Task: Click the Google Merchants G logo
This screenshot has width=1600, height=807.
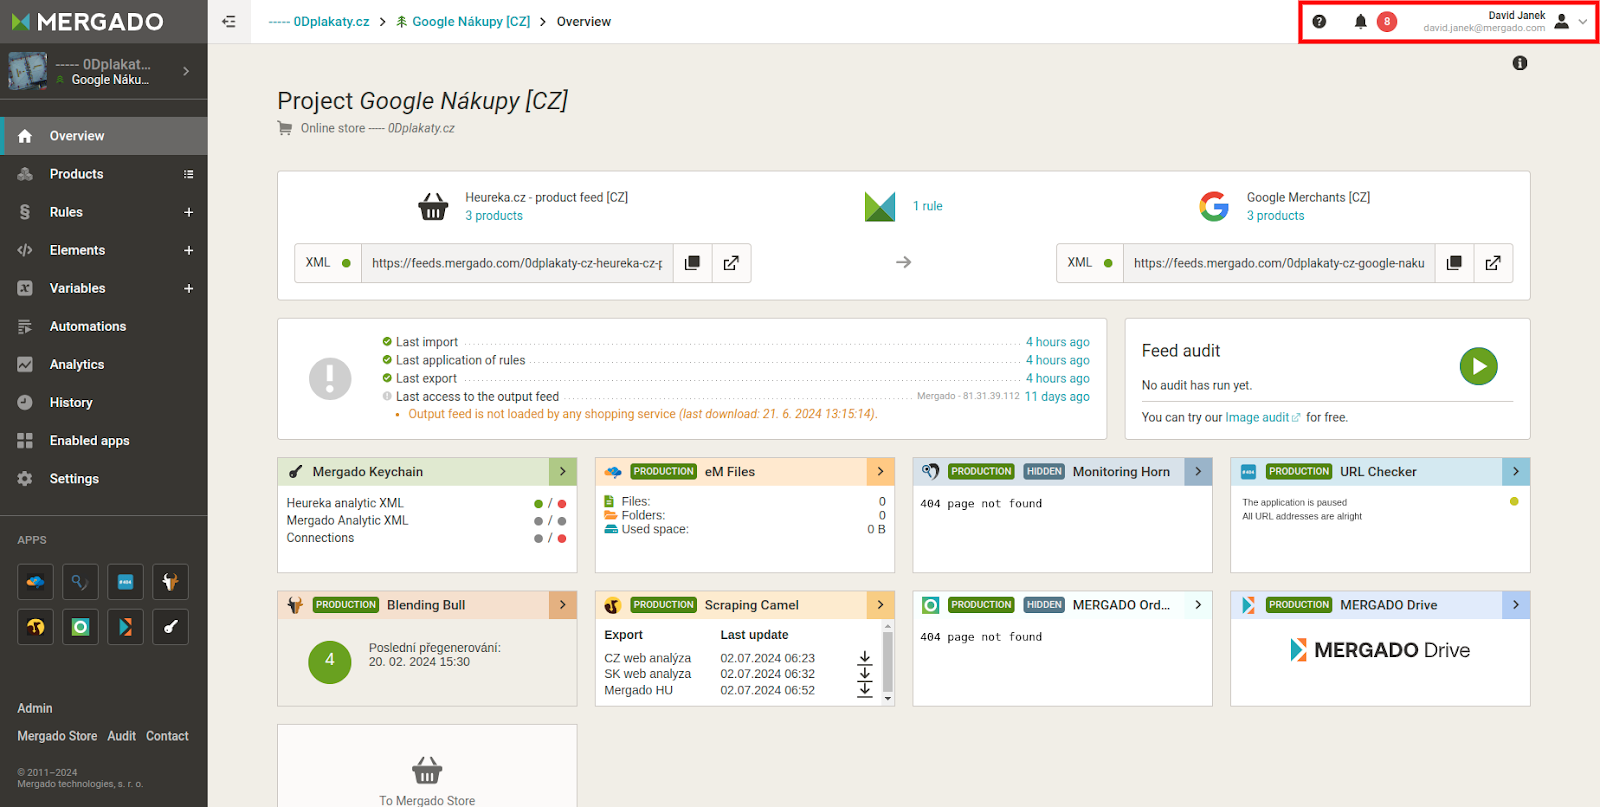Action: point(1214,207)
